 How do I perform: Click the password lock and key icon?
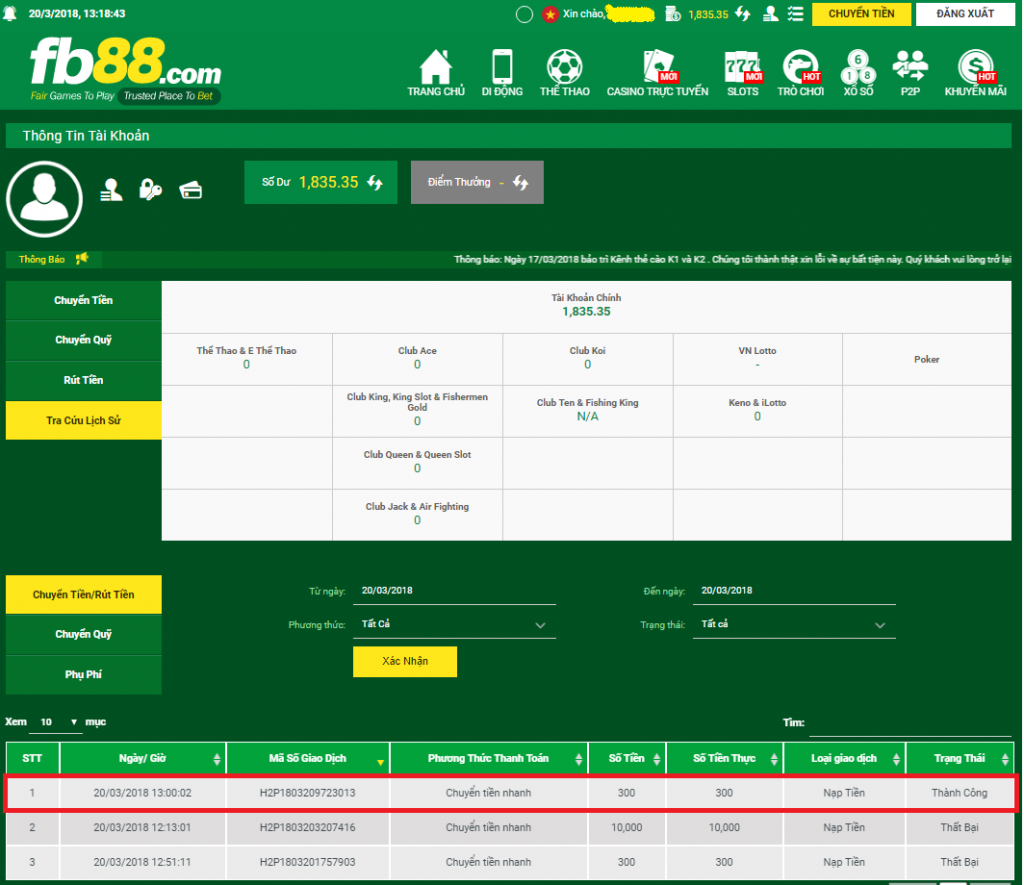(x=150, y=190)
